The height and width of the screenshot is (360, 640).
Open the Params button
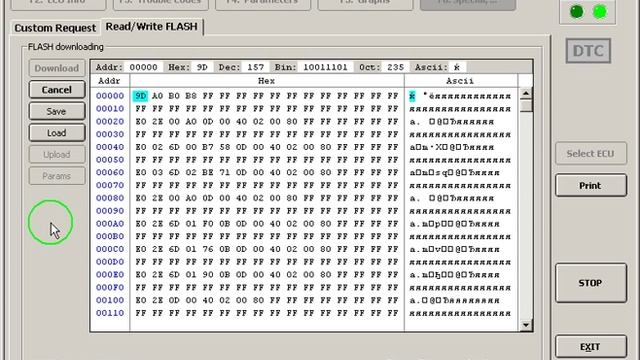57,176
